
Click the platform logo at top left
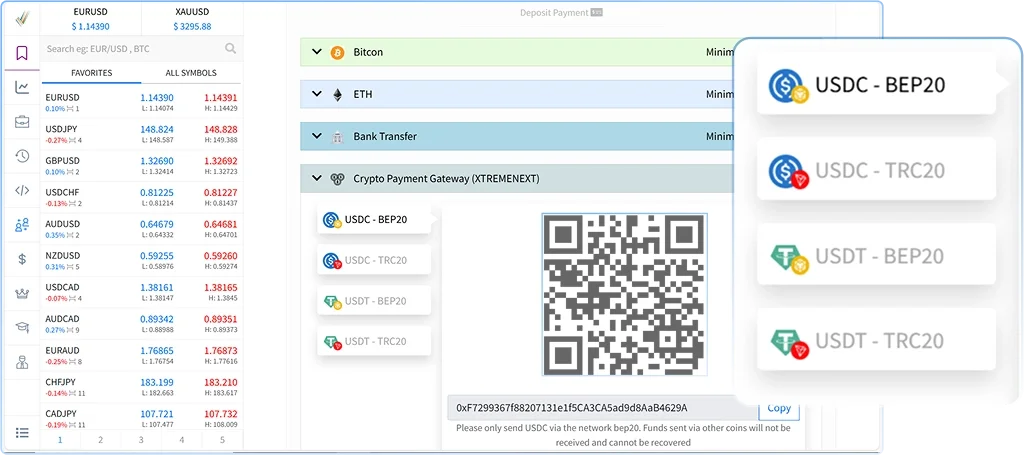pyautogui.click(x=22, y=17)
